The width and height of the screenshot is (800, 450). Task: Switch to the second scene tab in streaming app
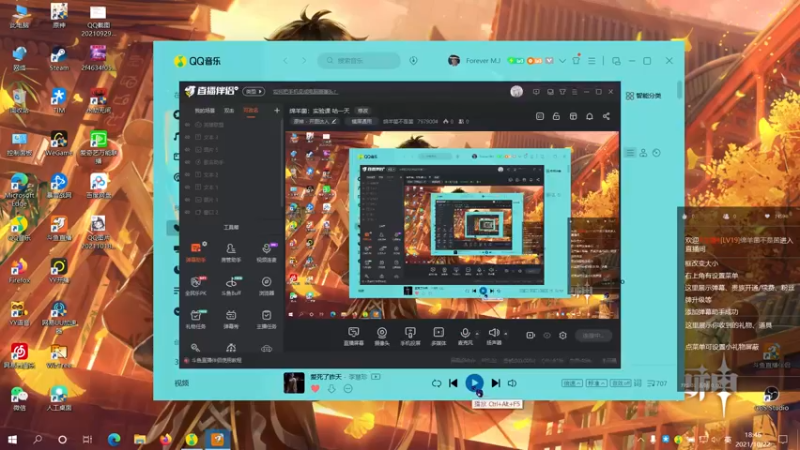229,111
